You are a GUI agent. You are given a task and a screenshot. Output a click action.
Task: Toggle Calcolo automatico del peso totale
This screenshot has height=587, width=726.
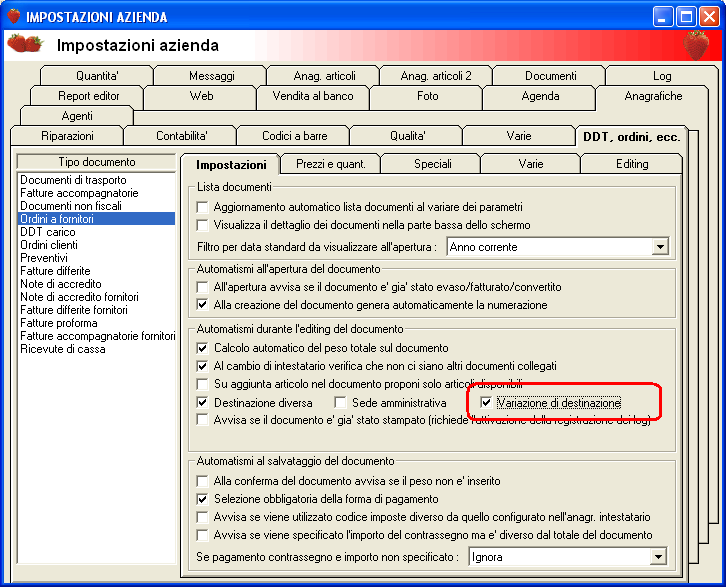click(202, 348)
